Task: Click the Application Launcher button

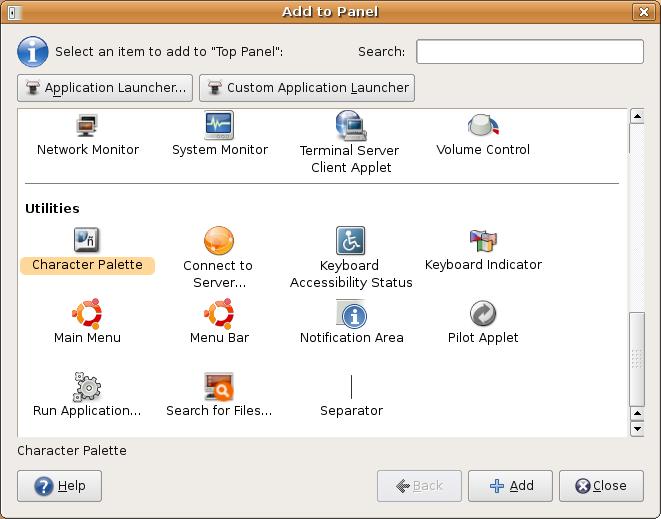Action: coord(105,88)
